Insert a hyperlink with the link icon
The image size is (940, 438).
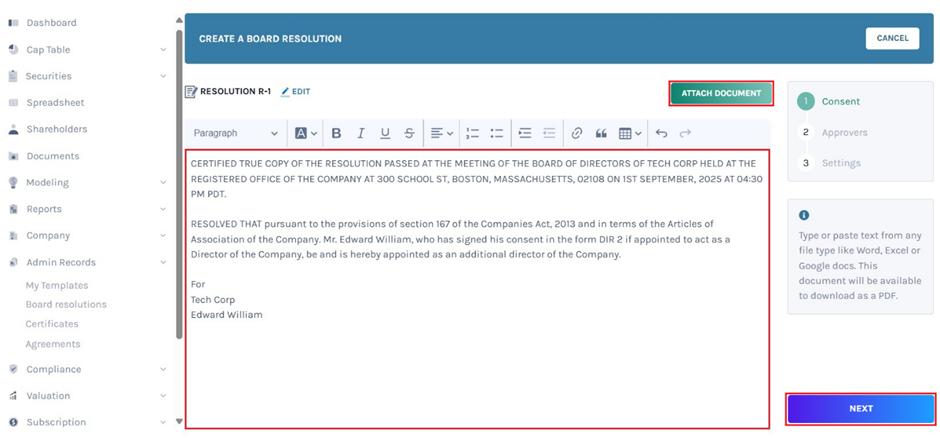(577, 133)
